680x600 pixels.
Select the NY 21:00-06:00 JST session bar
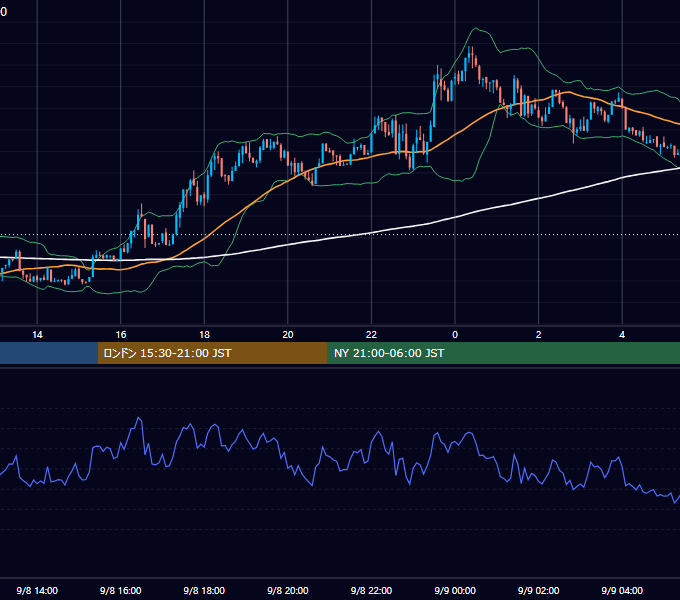pyautogui.click(x=503, y=353)
